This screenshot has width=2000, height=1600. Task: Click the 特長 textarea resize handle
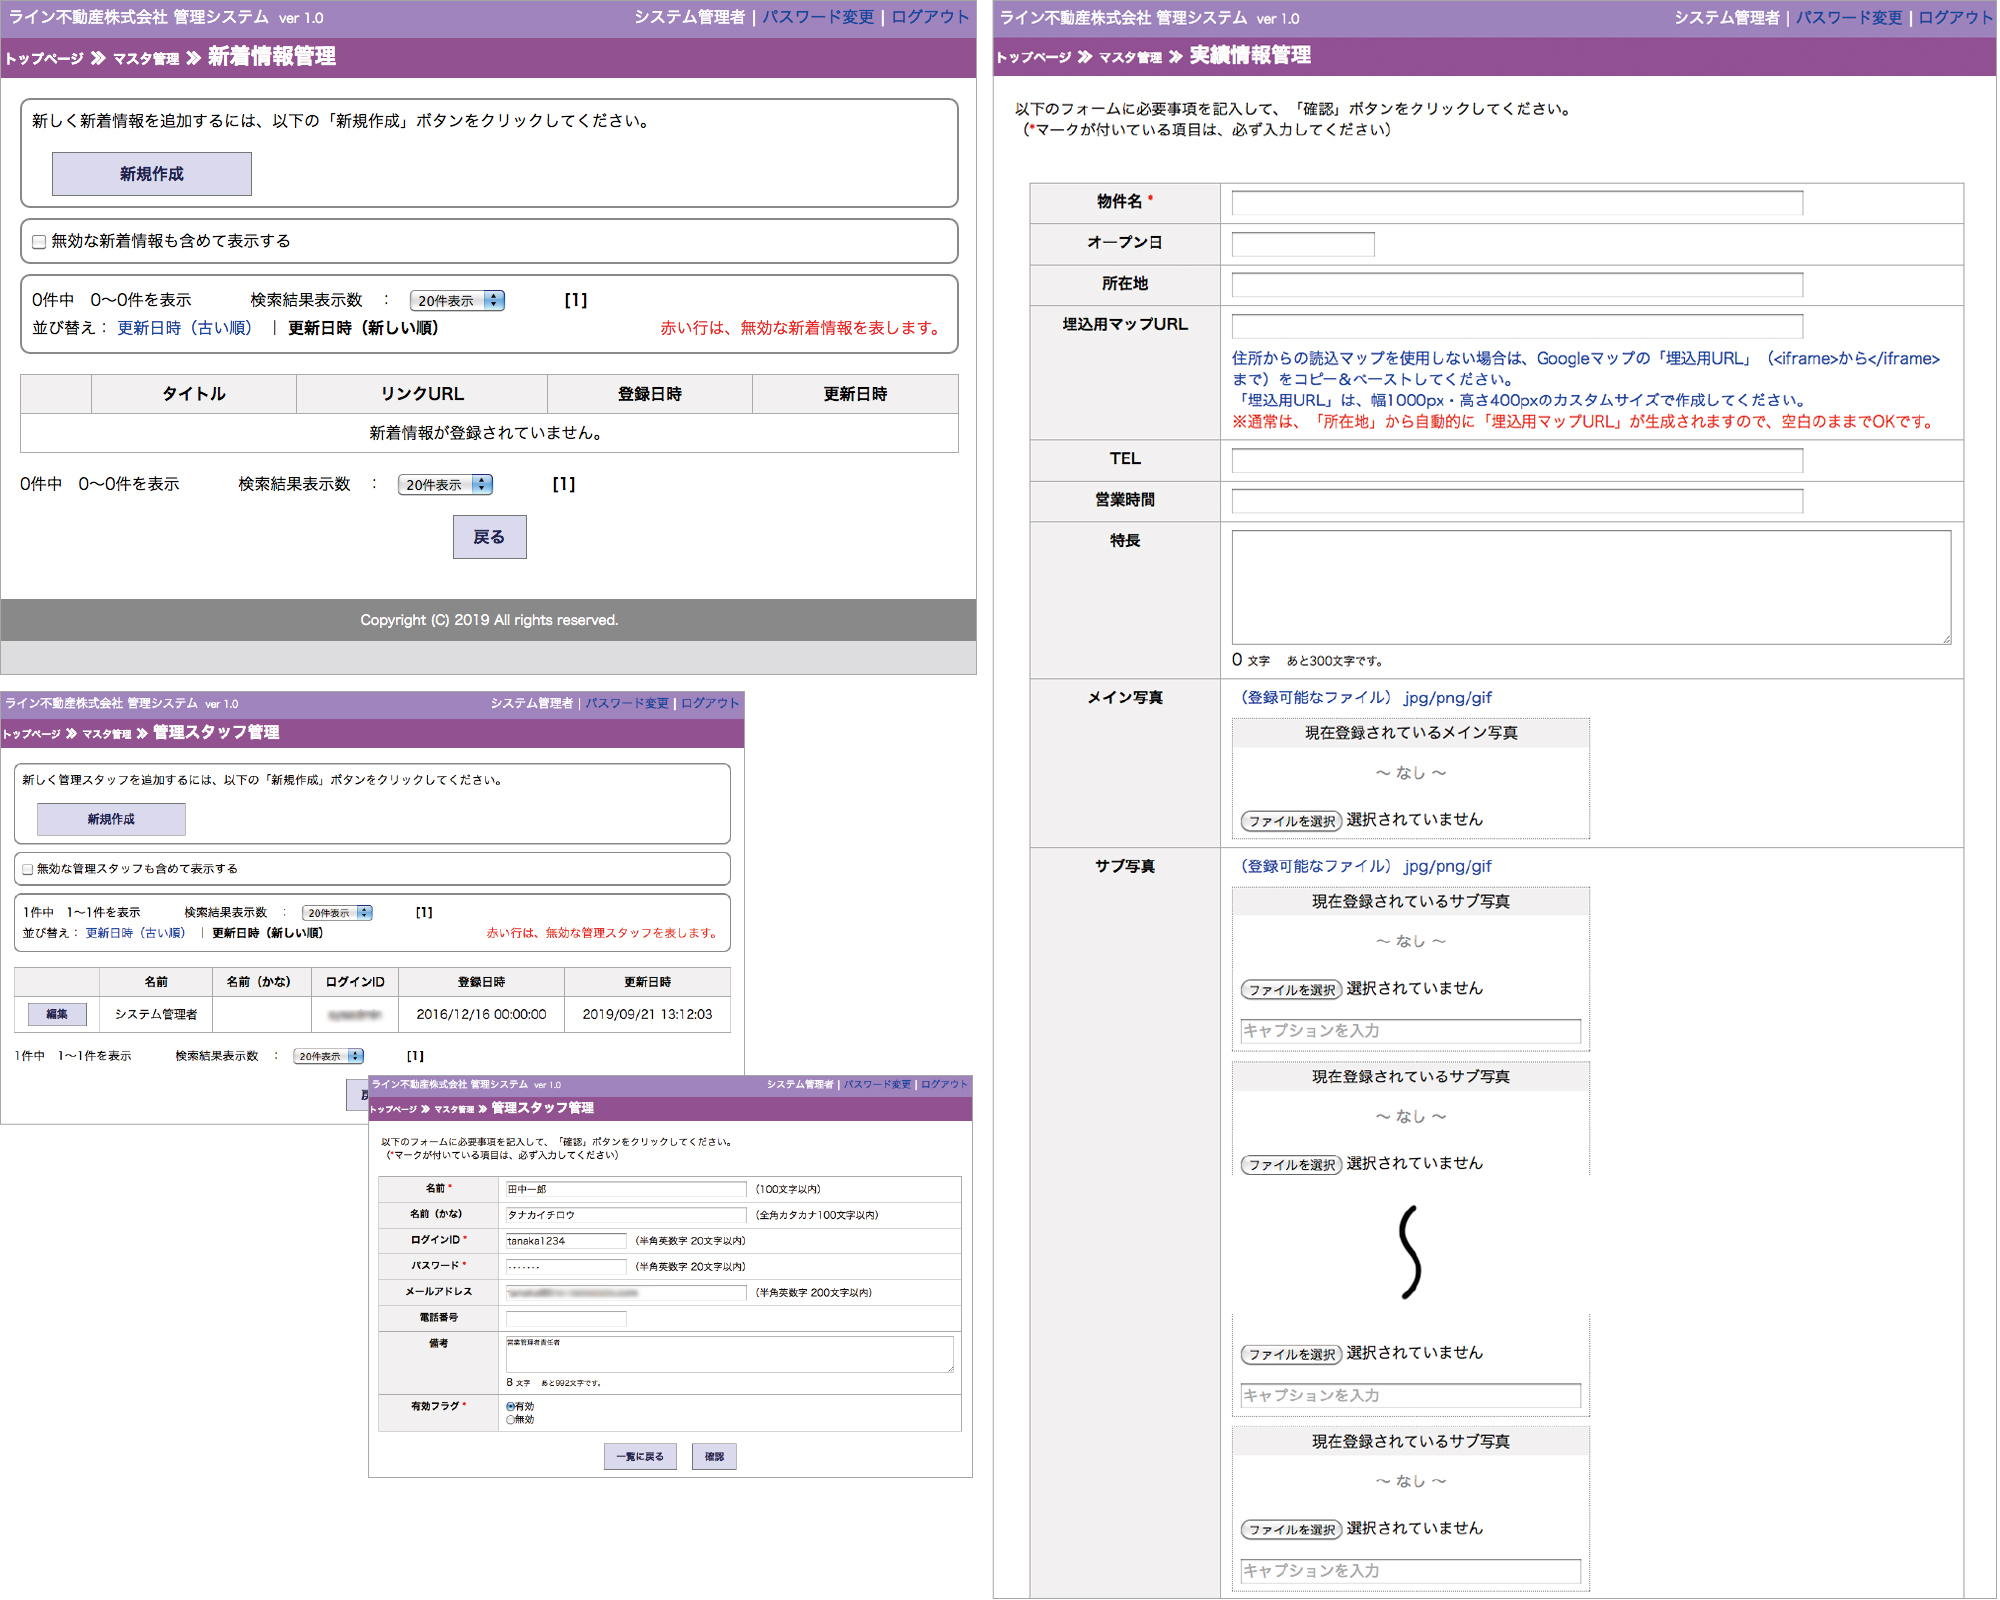coord(1946,639)
